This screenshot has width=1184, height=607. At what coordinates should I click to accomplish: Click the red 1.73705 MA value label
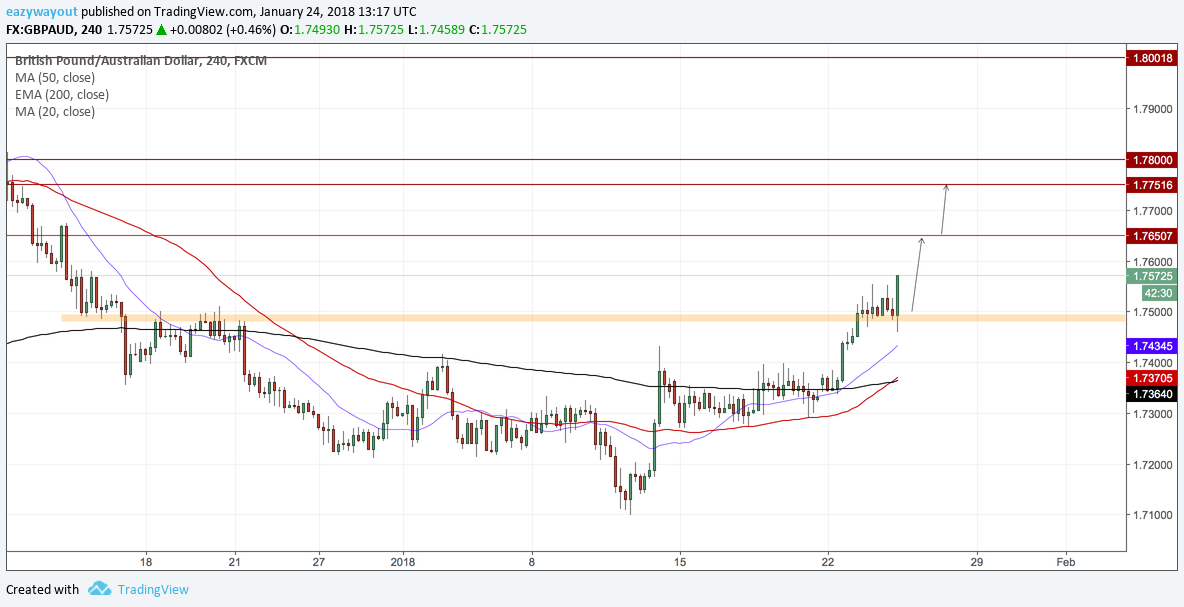[1152, 377]
